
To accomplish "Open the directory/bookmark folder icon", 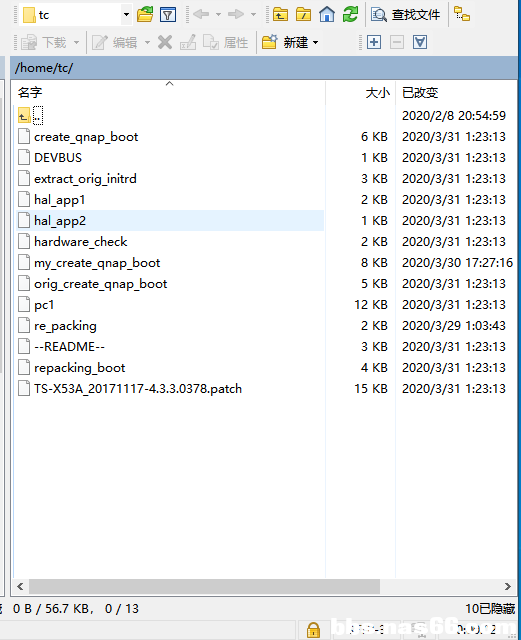I will [145, 15].
